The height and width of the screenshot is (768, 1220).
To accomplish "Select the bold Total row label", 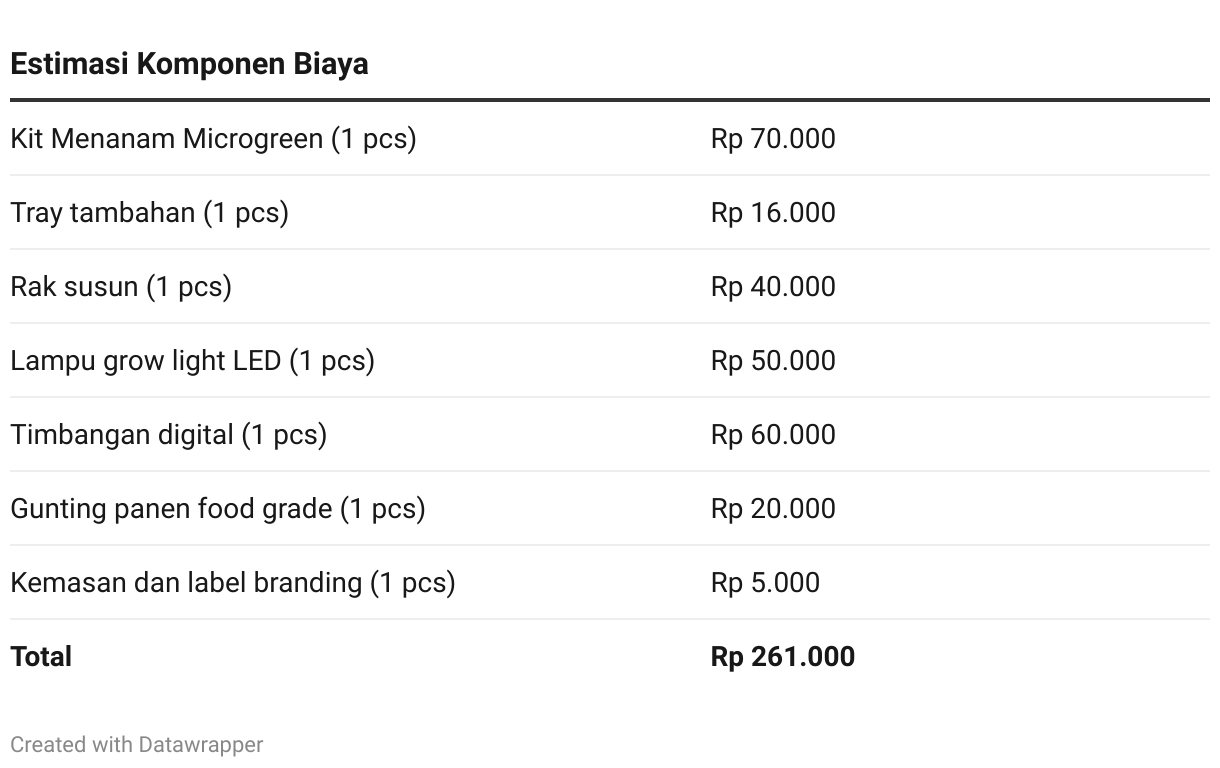I will click(x=41, y=656).
